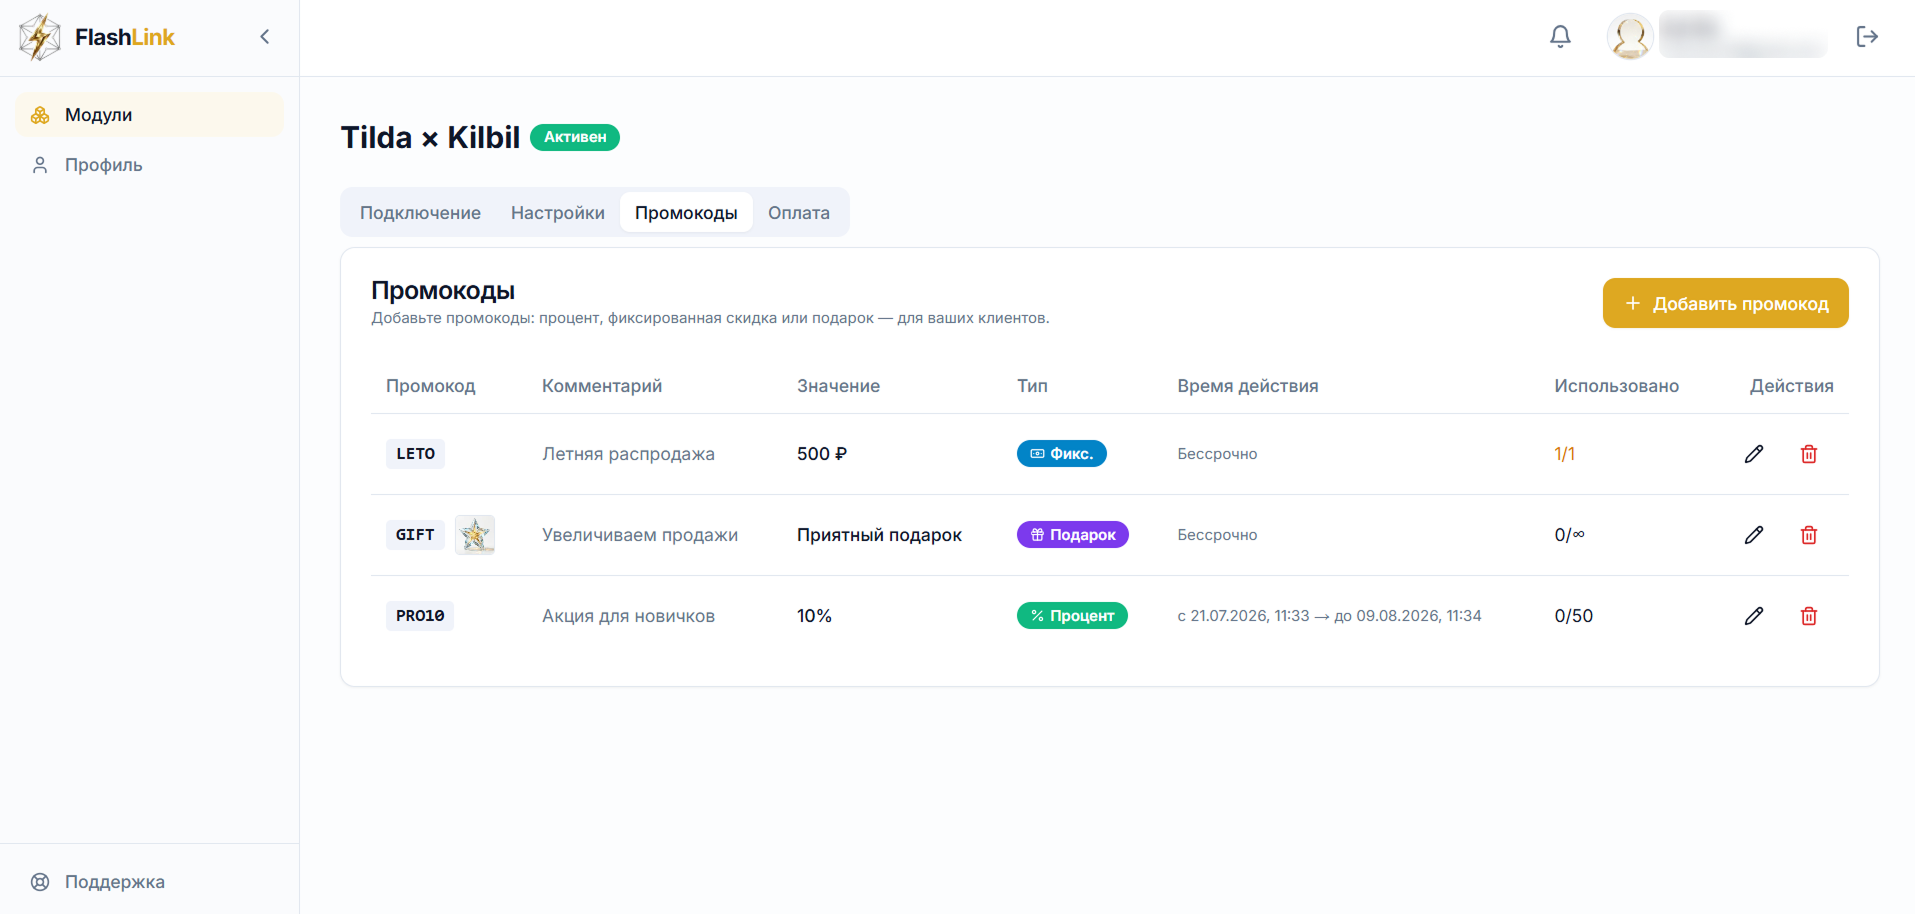1915x914 pixels.
Task: Click the Приятный подарок value
Action: point(879,535)
